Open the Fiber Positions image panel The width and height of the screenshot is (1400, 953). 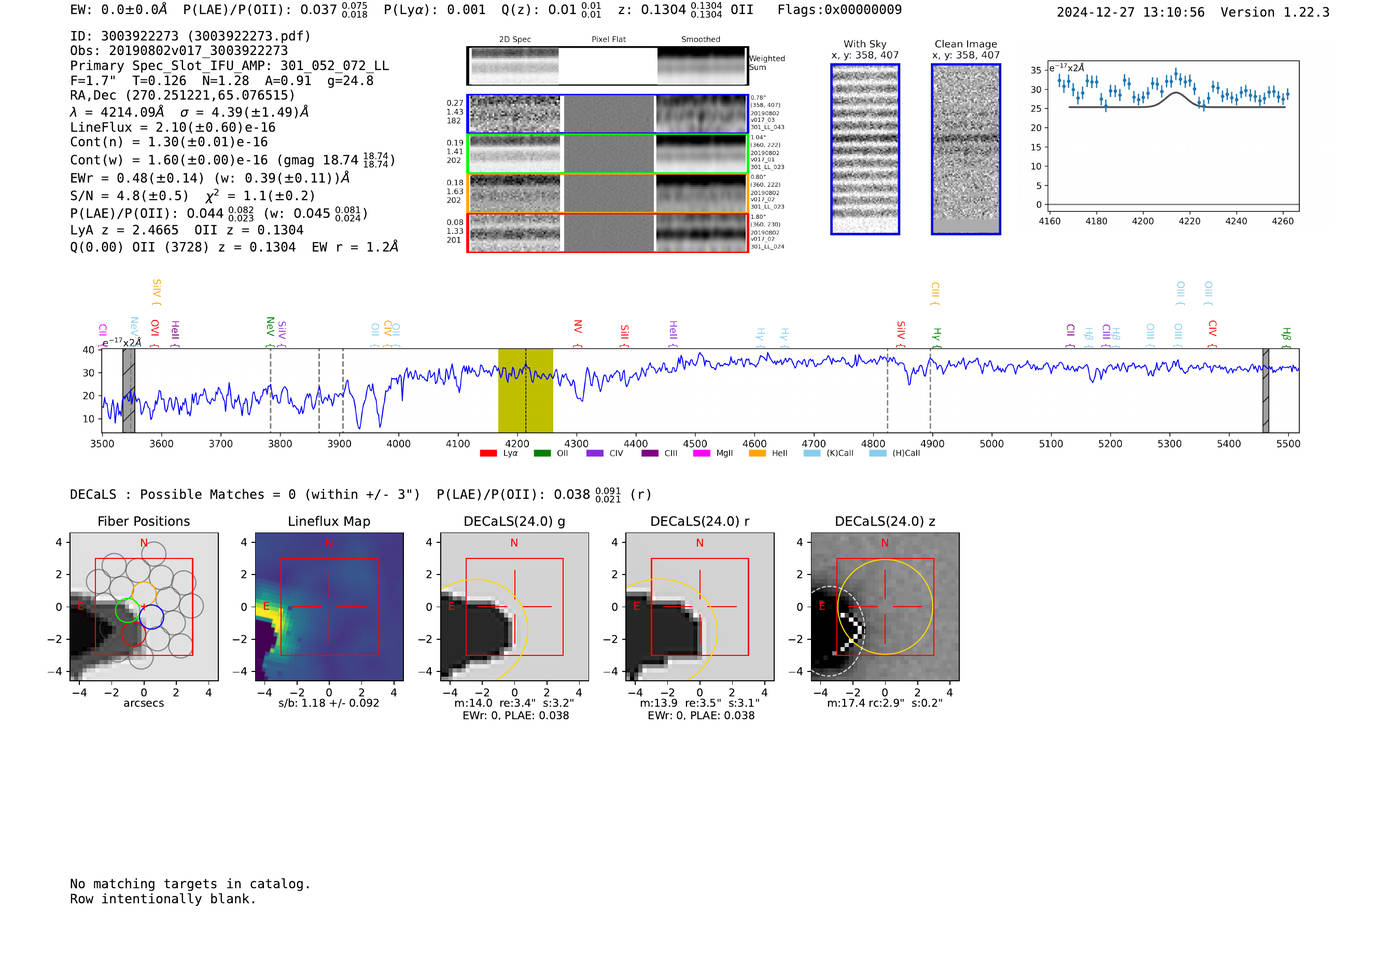tap(144, 606)
